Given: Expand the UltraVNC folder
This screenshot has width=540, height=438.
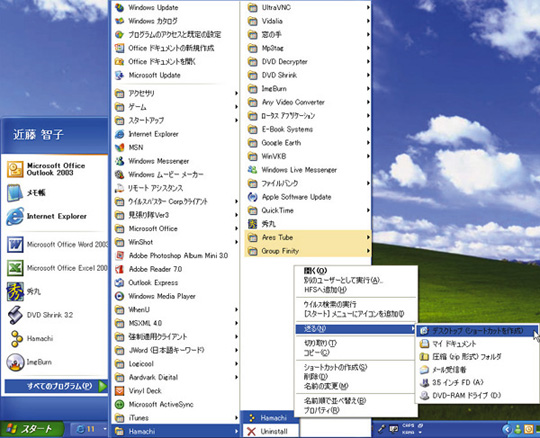Looking at the screenshot, I should click(308, 8).
